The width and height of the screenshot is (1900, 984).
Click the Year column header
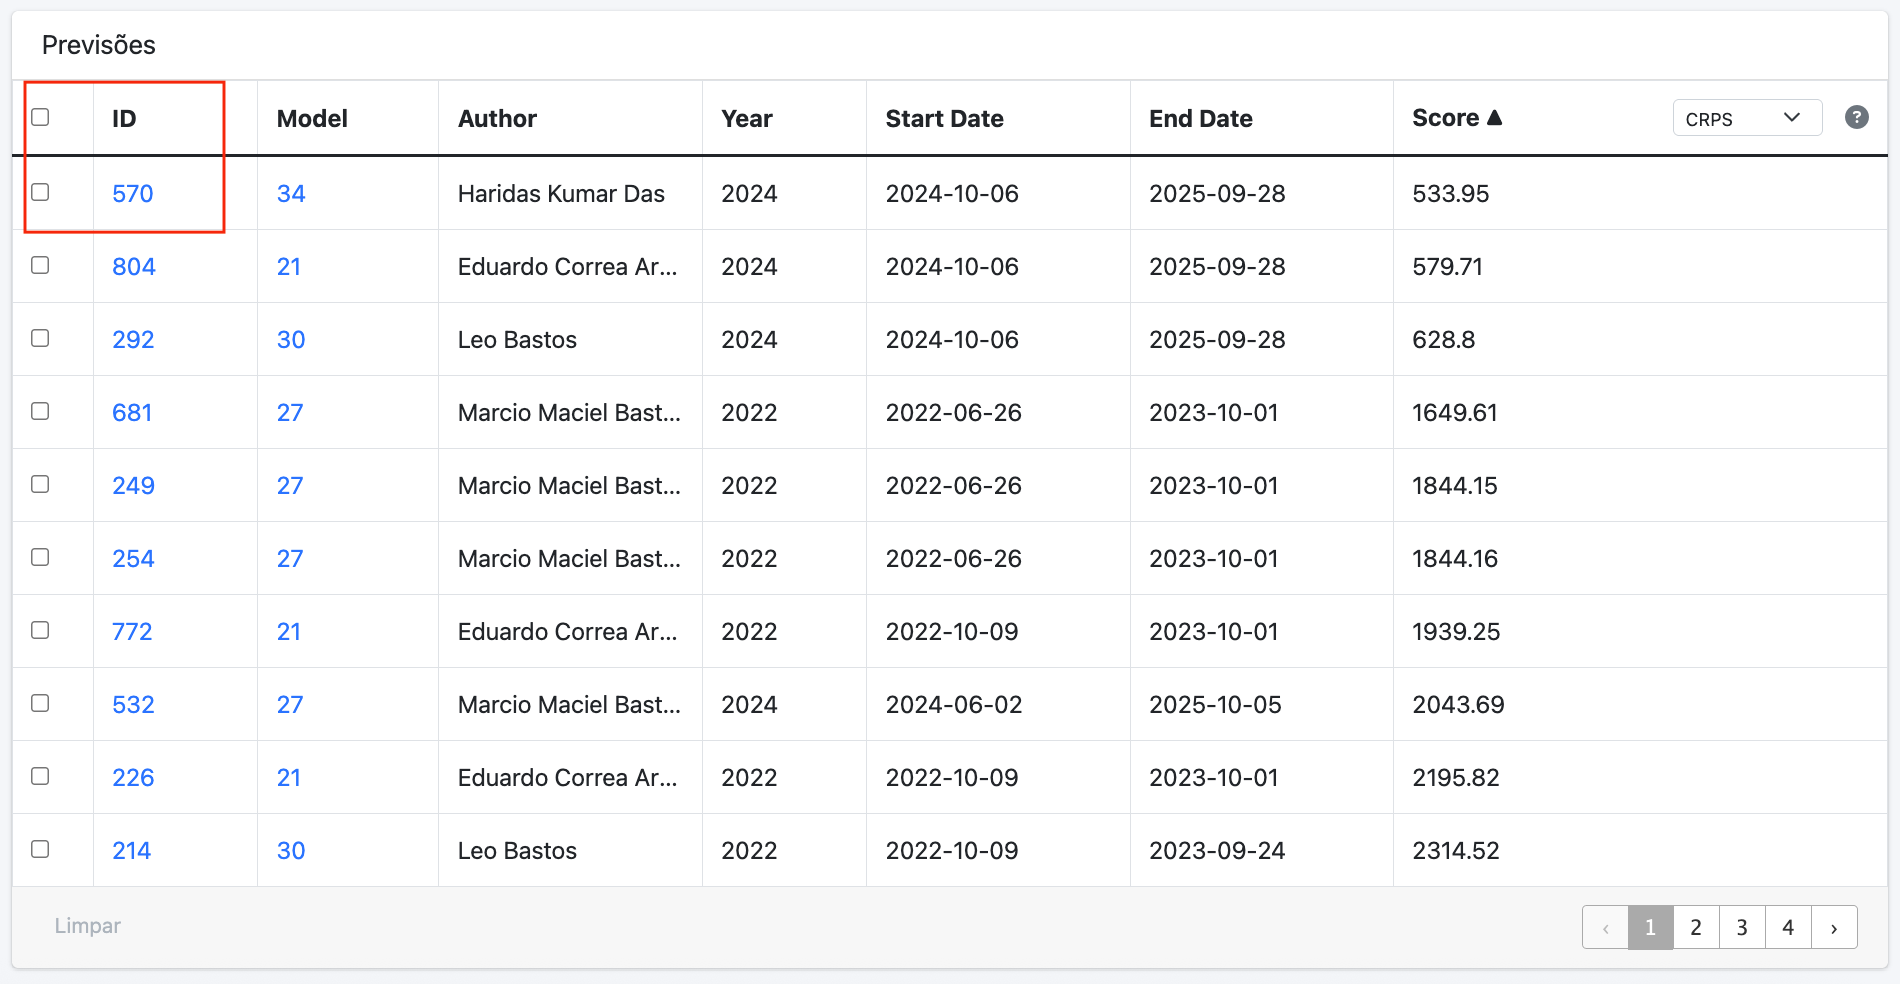tap(747, 119)
